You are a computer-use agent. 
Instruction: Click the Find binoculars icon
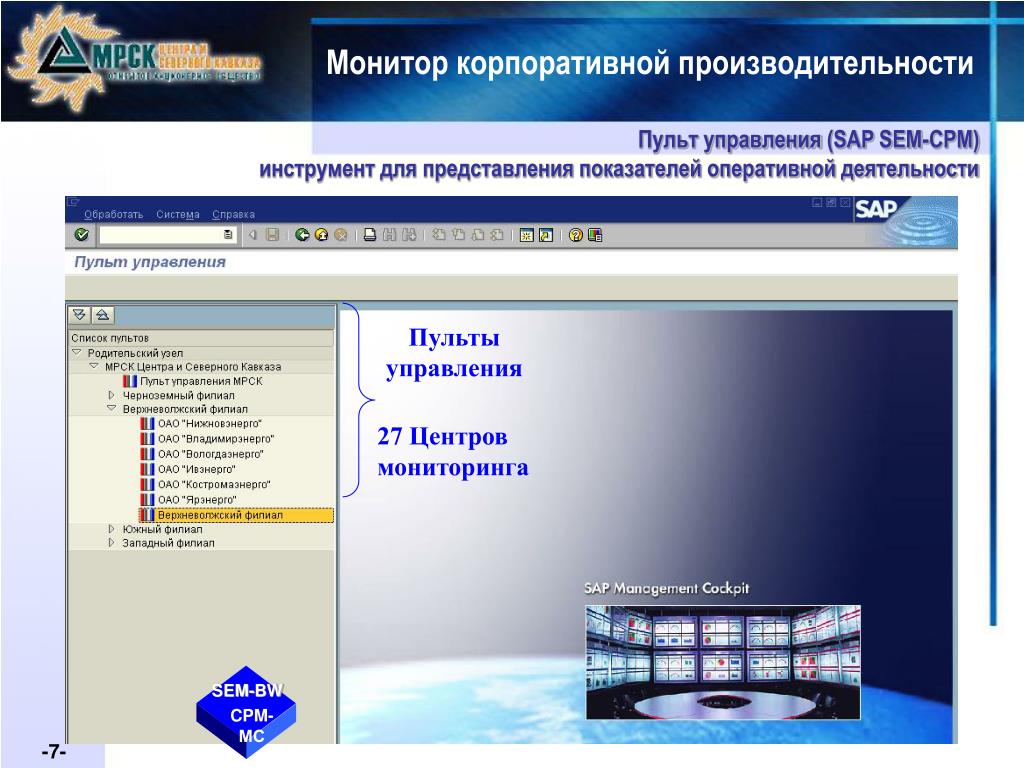(x=389, y=234)
